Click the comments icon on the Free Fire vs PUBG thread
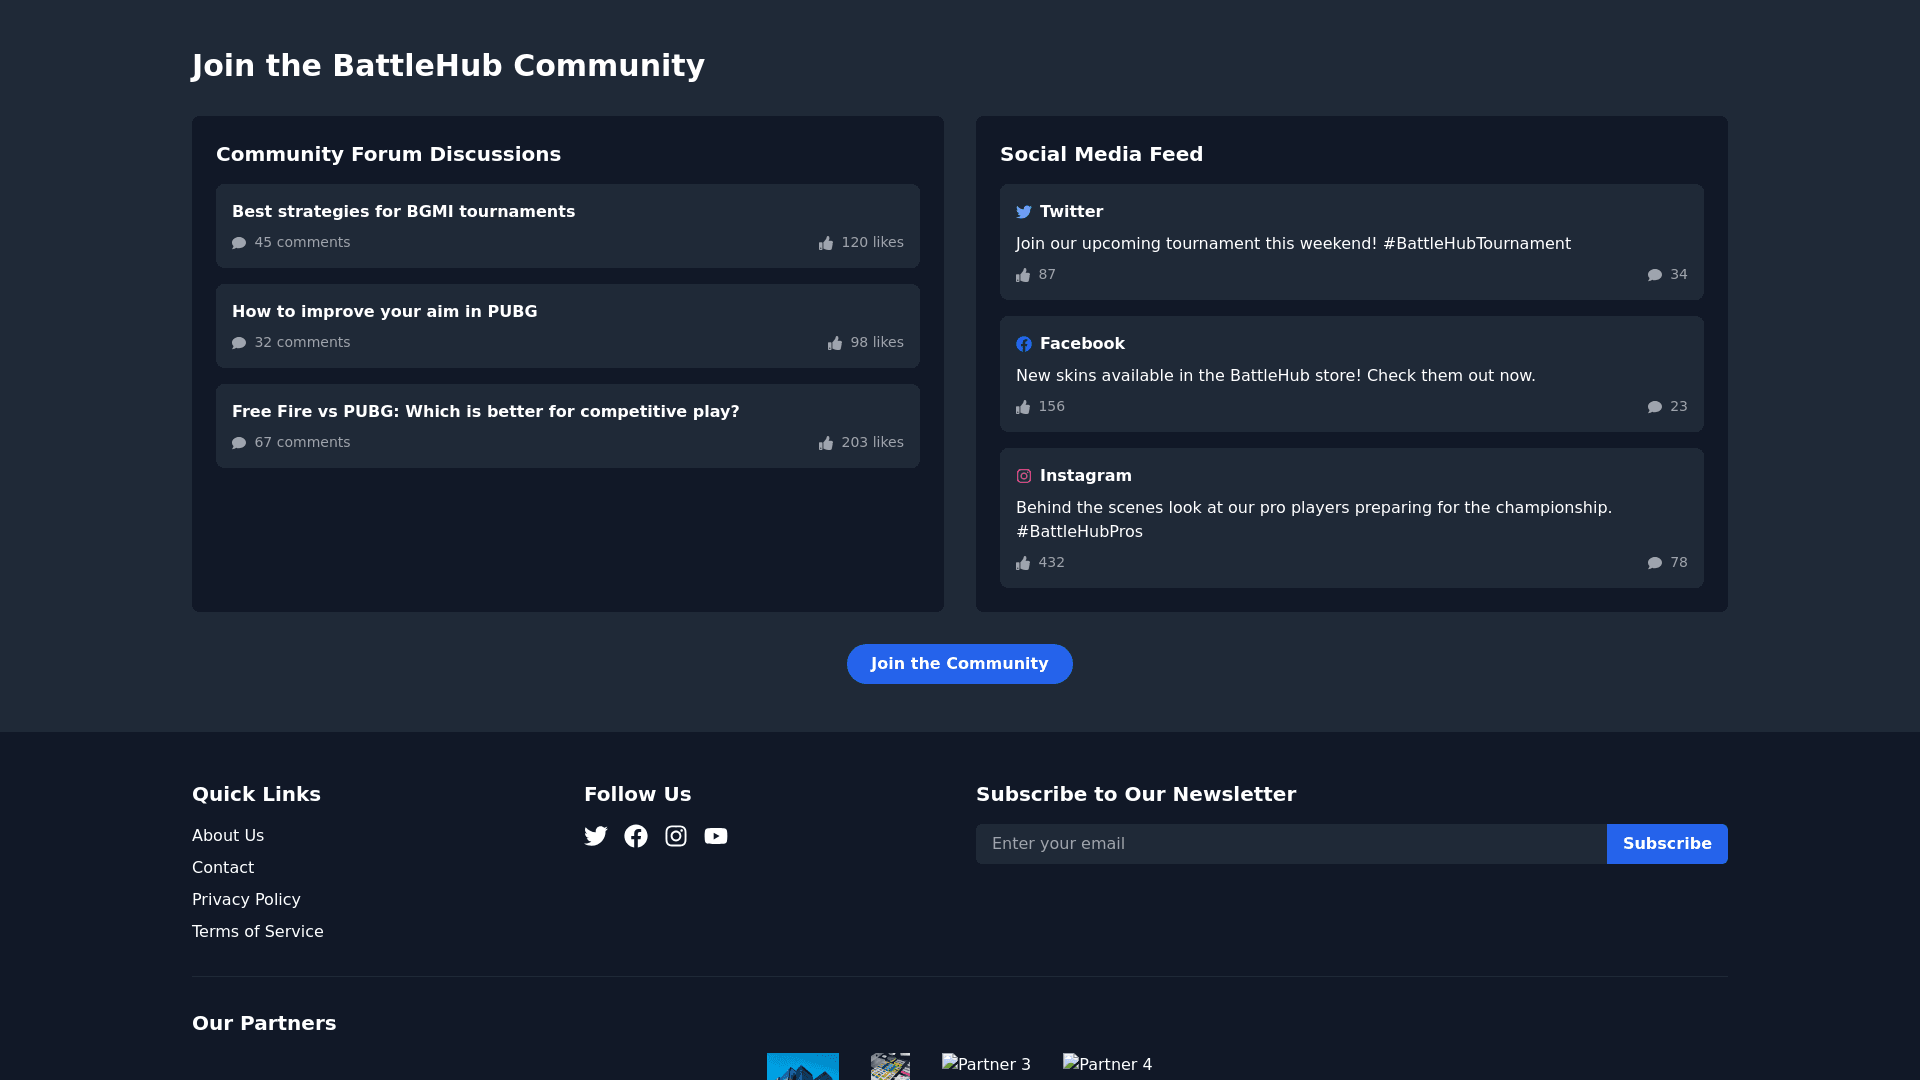Screen dimensions: 1920x1080 pos(239,443)
